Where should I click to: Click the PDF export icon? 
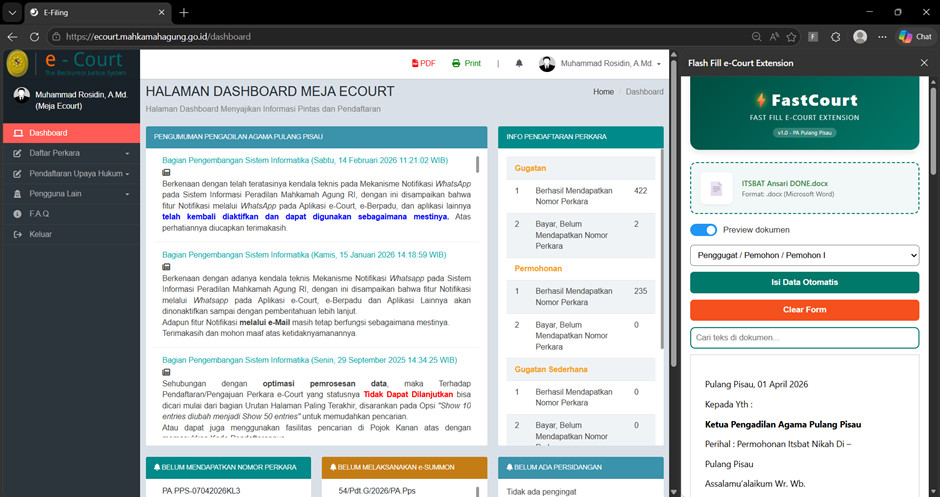[x=423, y=63]
